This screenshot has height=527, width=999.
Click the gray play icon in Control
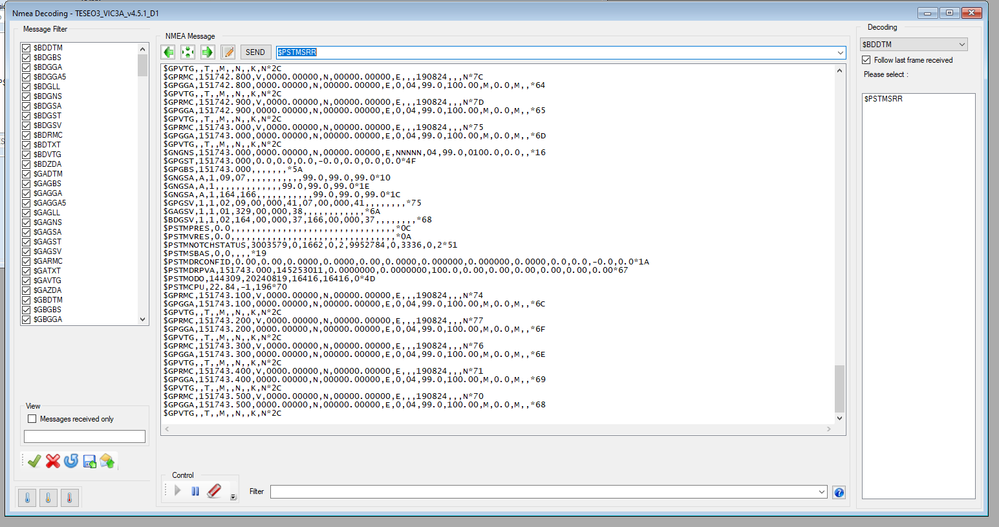[178, 491]
